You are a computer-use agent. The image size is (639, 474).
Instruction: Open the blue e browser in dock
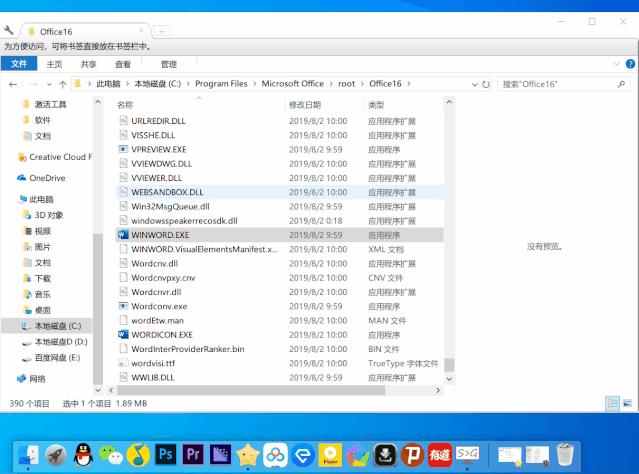(x=303, y=454)
